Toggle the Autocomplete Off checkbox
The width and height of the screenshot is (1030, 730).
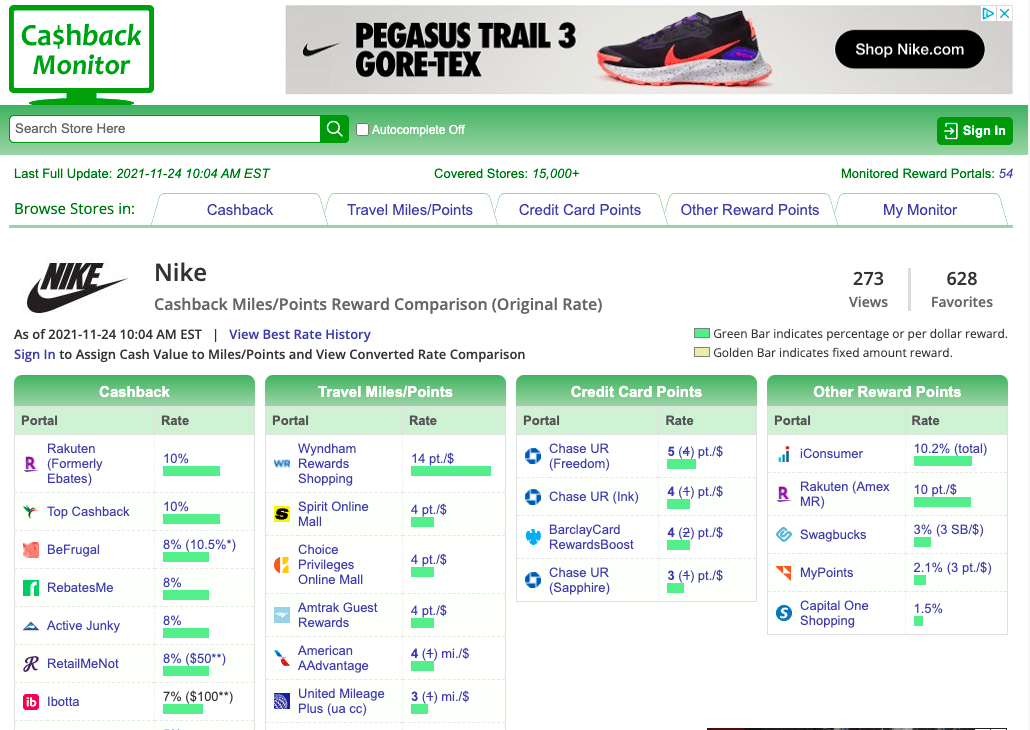(362, 129)
